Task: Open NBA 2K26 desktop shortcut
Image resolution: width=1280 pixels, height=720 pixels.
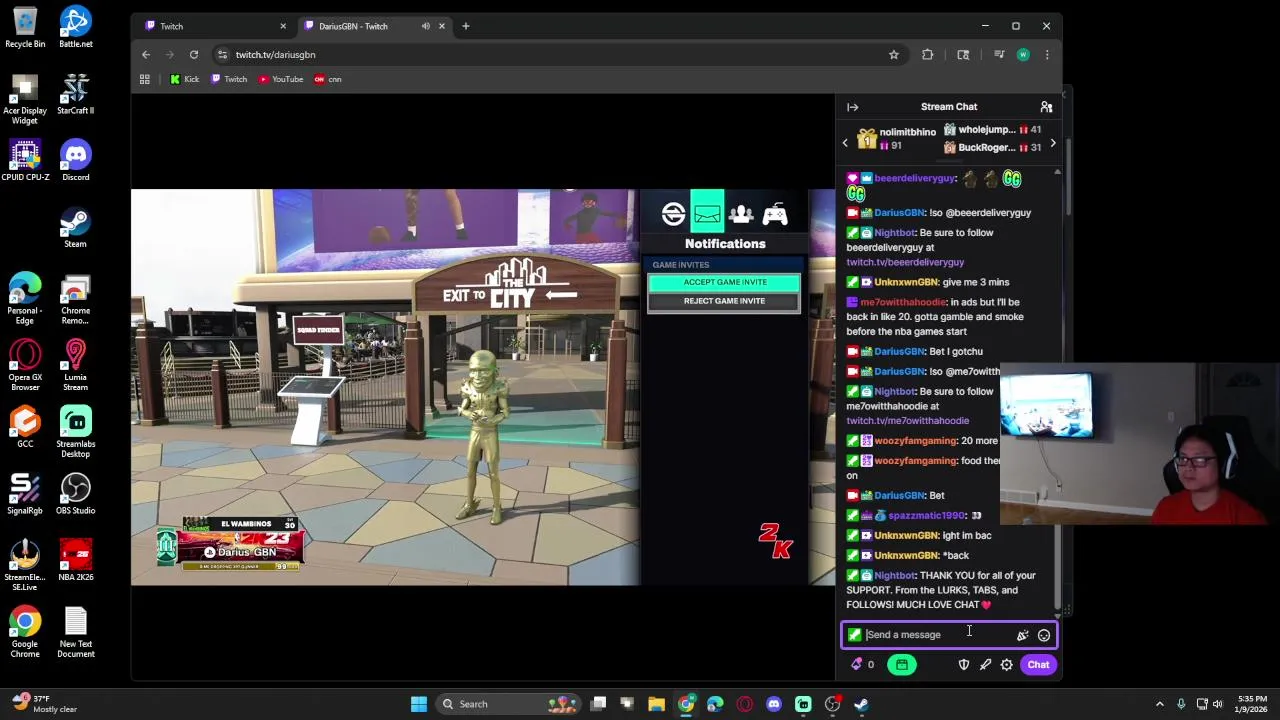Action: 75,560
